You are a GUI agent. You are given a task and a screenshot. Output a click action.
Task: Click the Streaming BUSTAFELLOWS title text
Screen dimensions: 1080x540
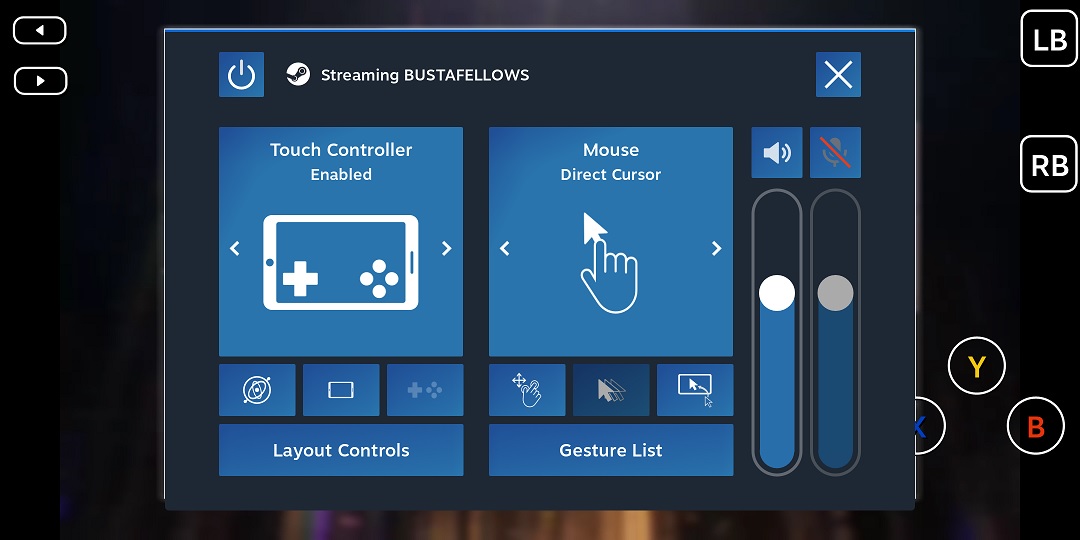[425, 75]
